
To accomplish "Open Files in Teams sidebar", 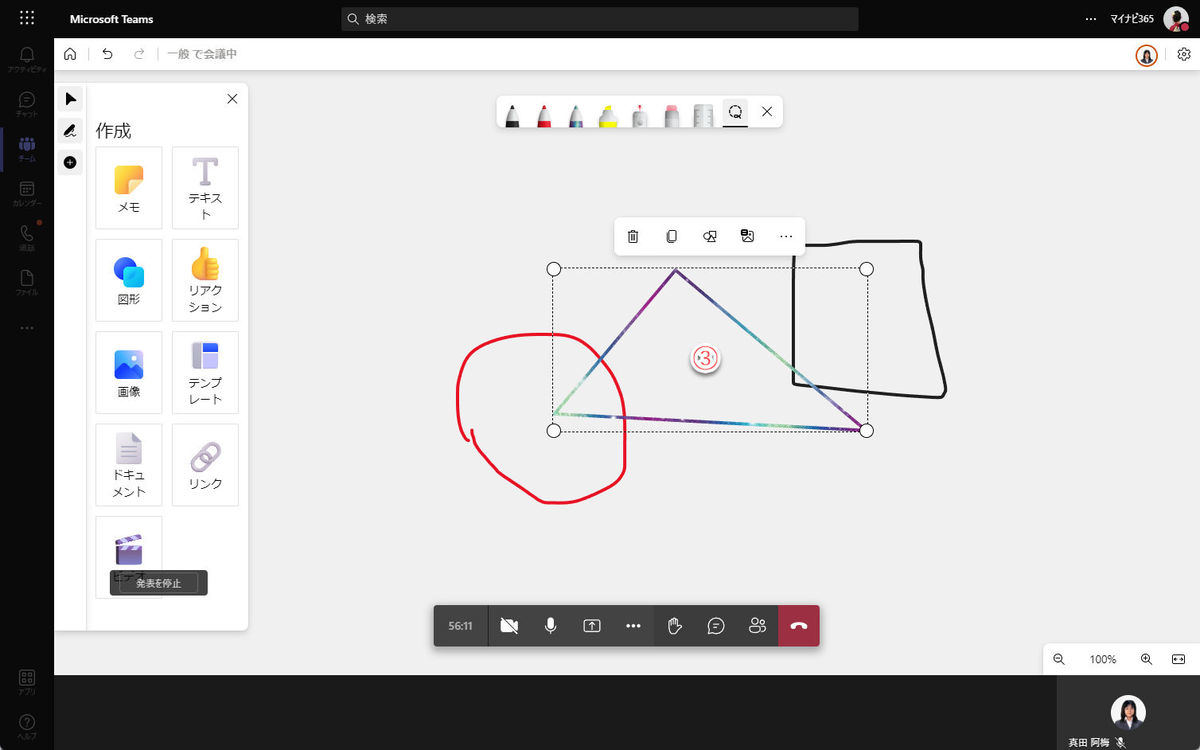I will tap(27, 282).
